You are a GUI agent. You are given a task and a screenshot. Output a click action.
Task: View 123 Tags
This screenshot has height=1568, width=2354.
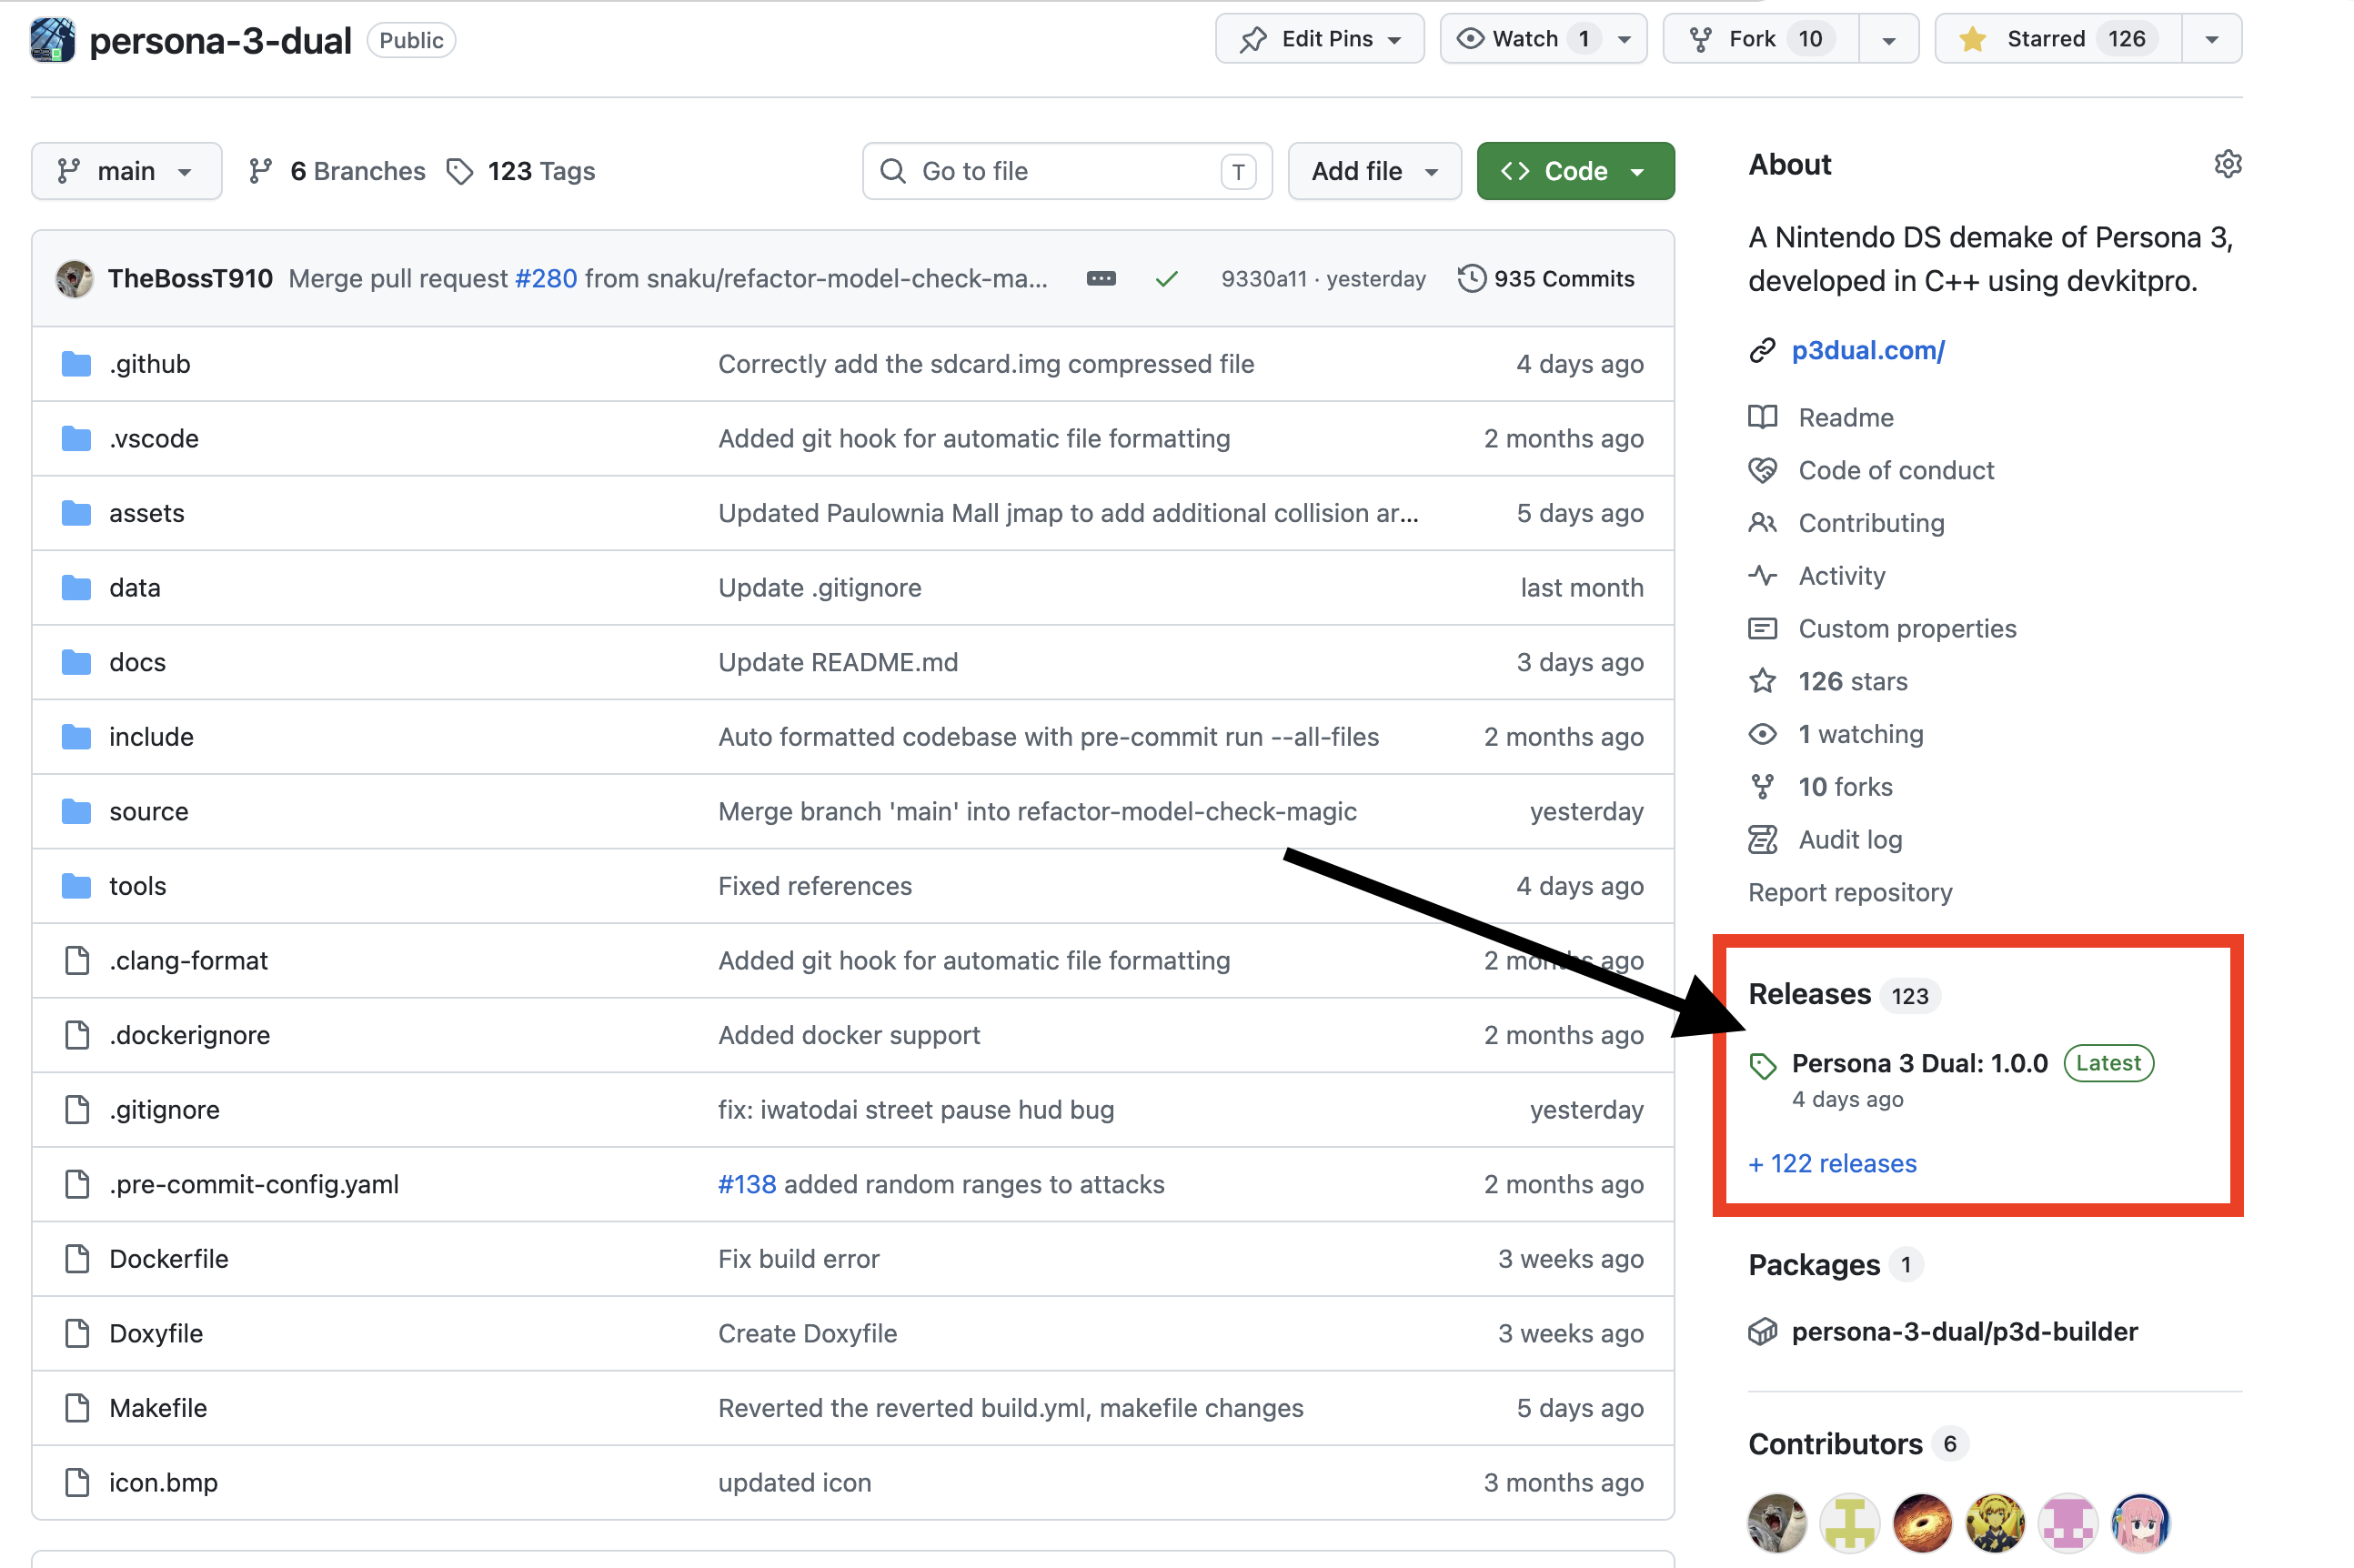pos(520,171)
